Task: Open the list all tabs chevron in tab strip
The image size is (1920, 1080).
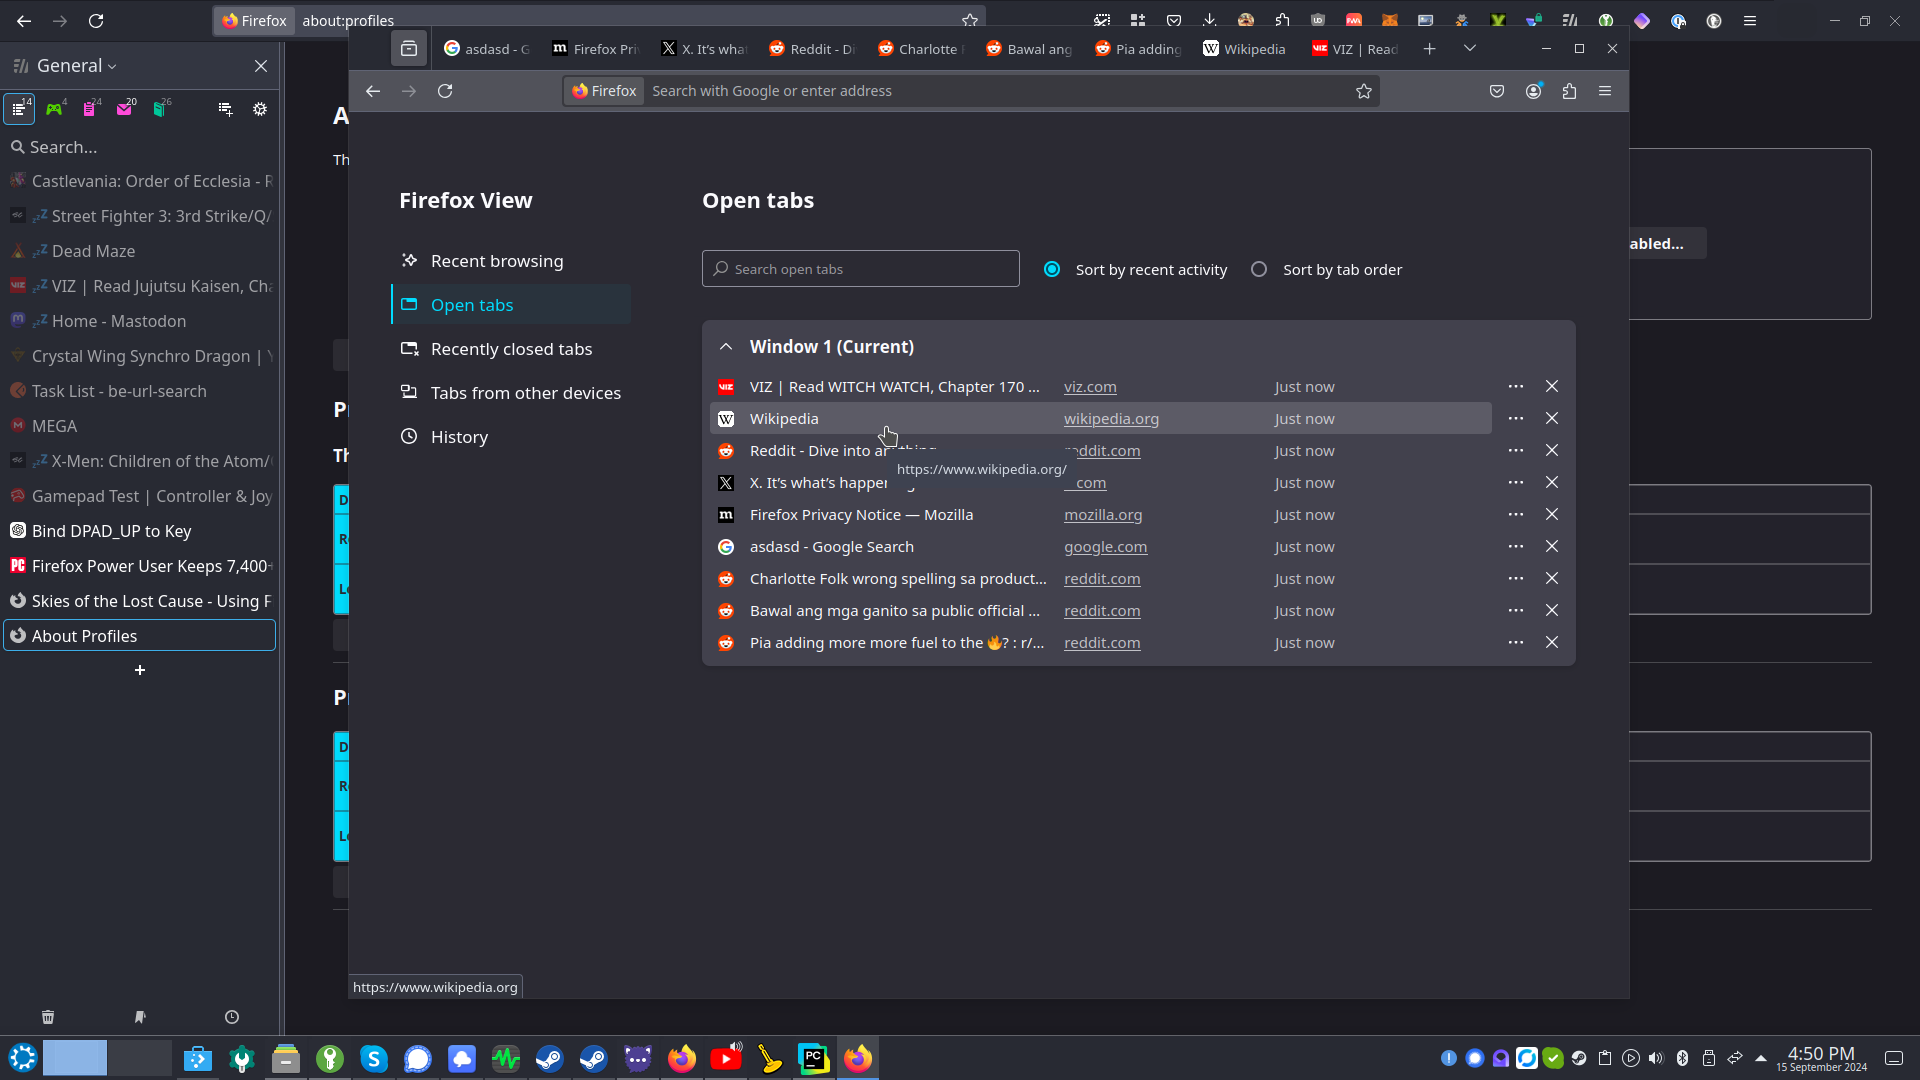Action: (1470, 48)
